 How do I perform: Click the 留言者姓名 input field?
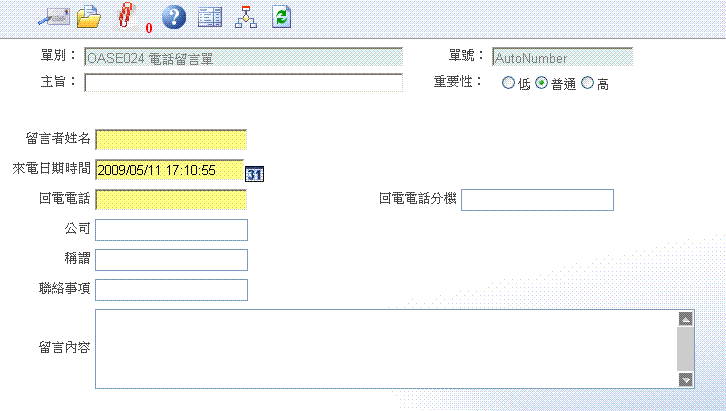171,140
